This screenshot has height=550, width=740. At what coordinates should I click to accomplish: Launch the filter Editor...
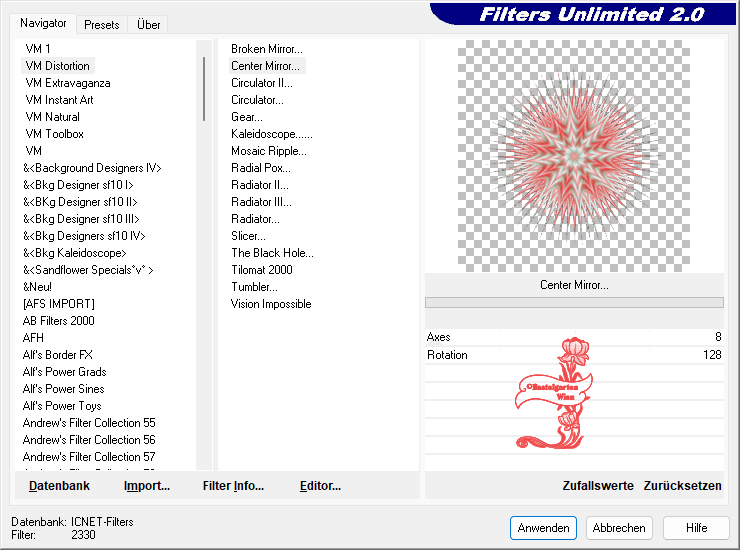tap(320, 486)
